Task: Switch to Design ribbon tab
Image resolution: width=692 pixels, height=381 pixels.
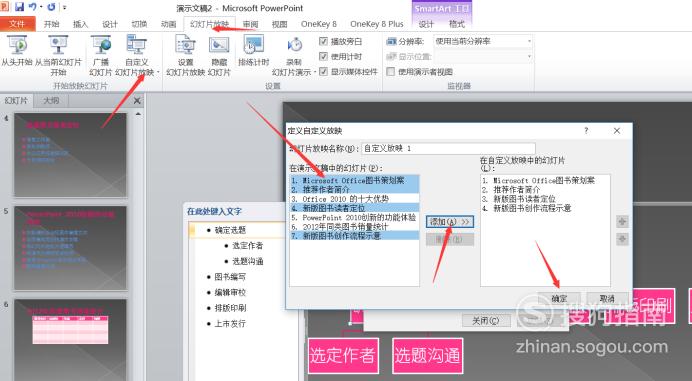Action: [110, 24]
